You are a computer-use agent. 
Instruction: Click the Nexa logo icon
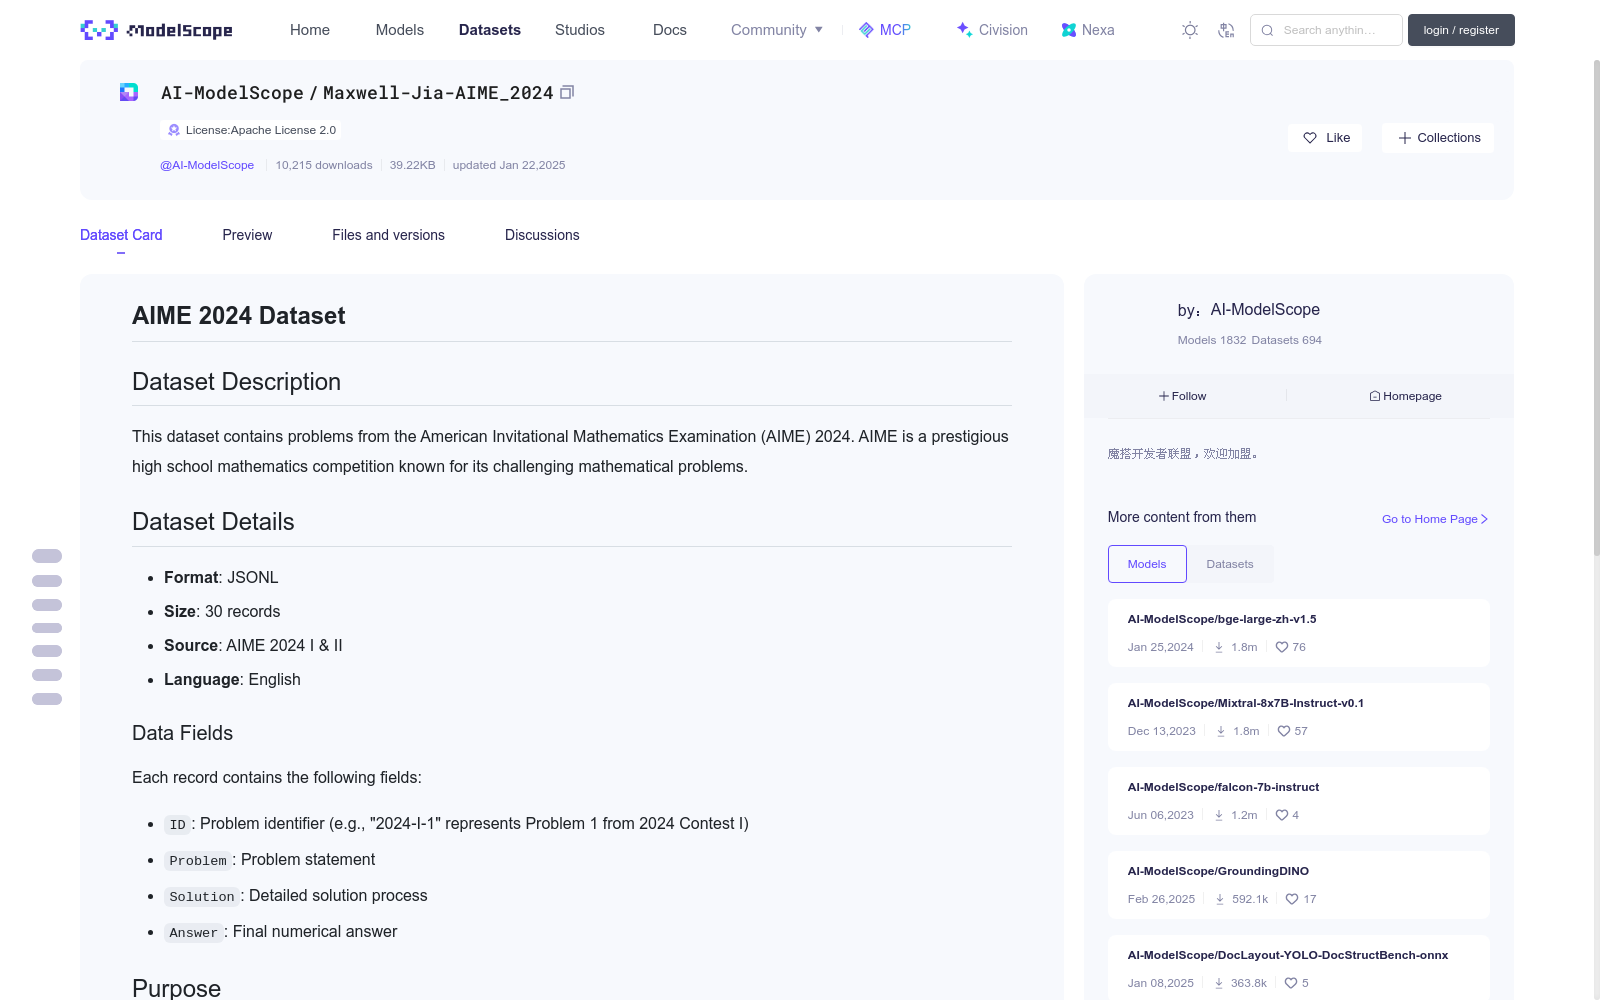point(1069,30)
